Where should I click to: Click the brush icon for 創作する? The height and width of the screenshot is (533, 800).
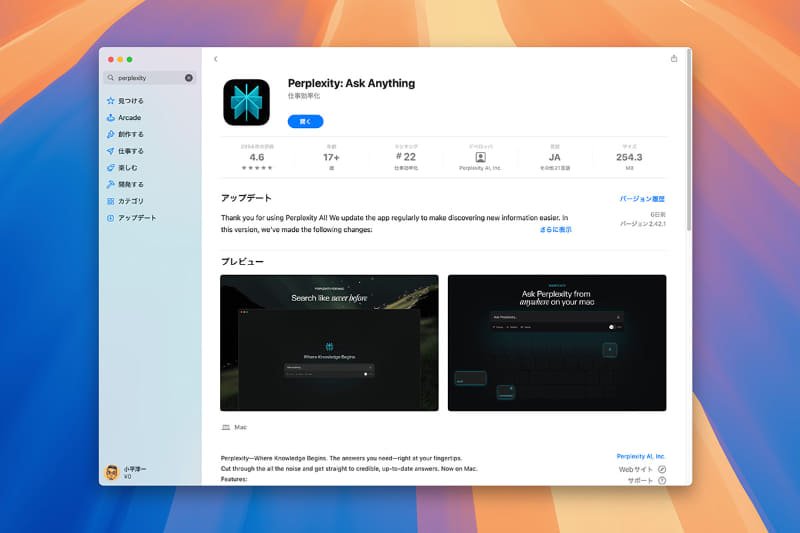pos(111,134)
